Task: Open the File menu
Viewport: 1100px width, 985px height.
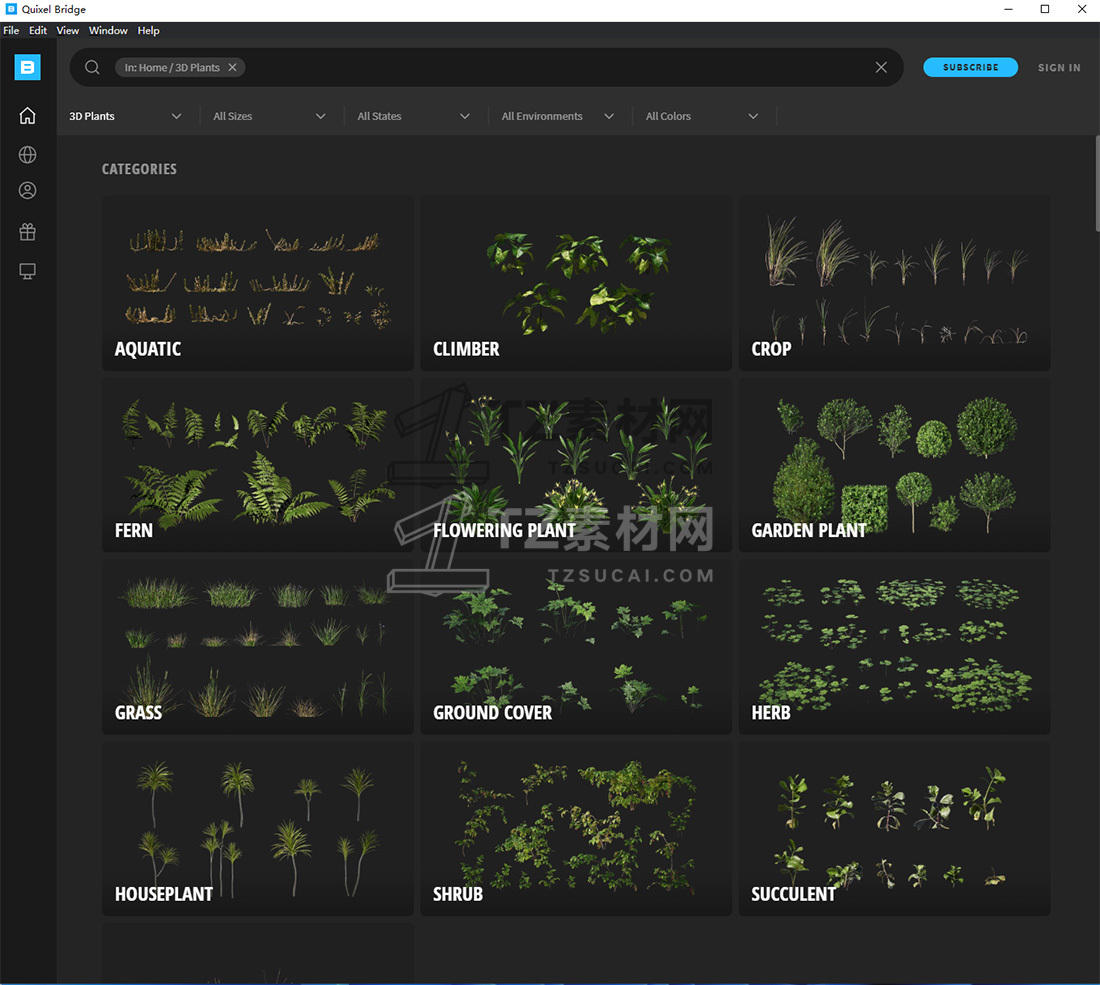Action: (11, 30)
